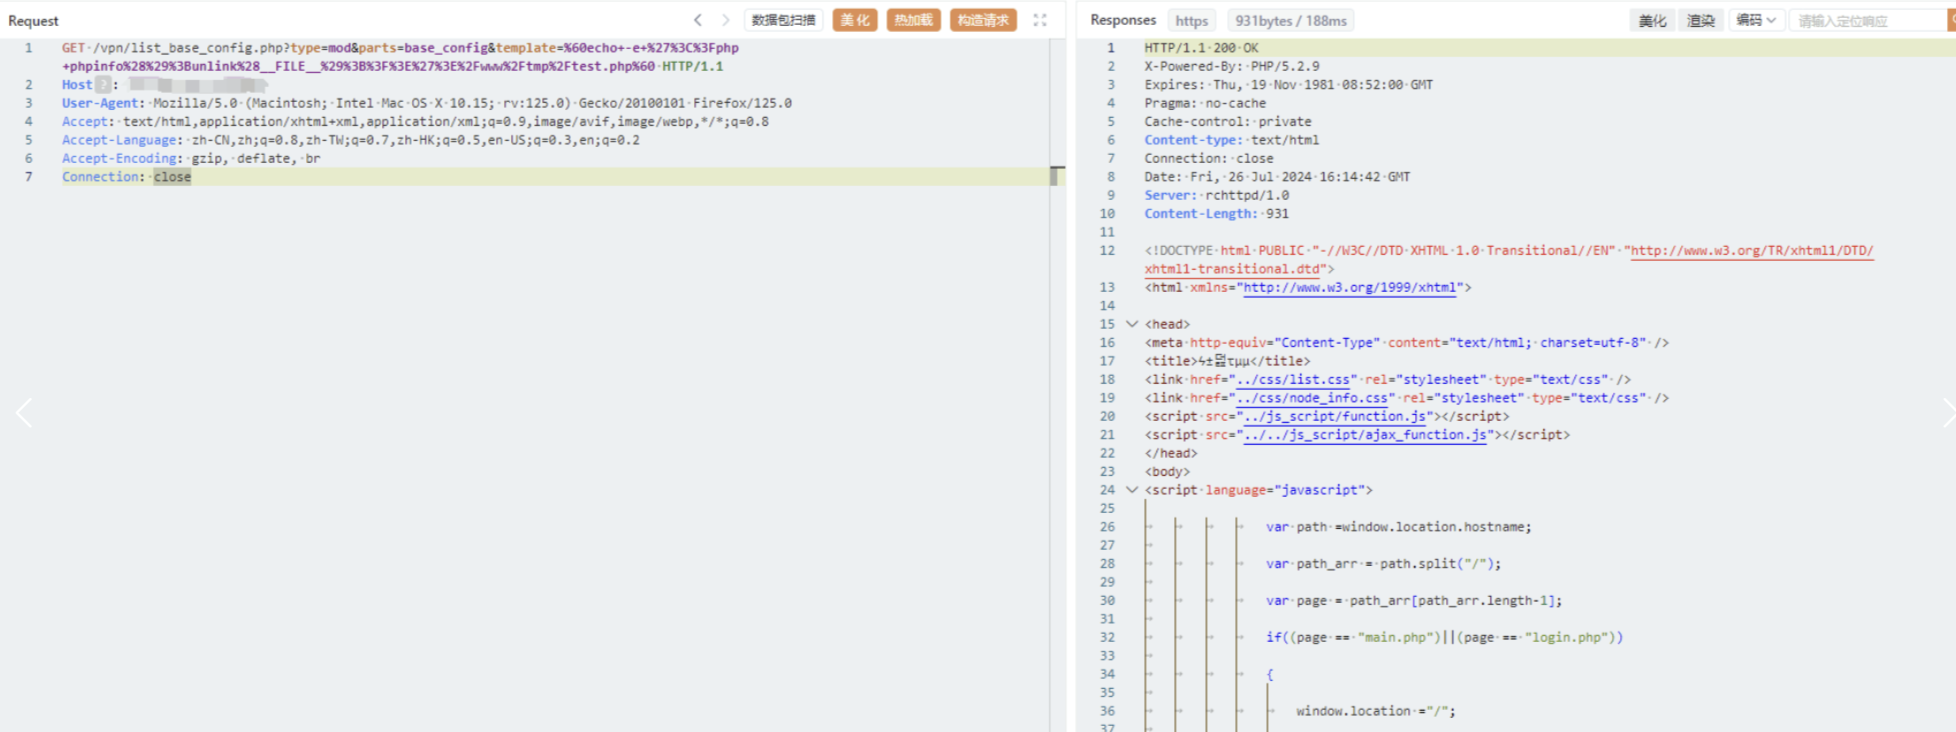Click the left carousel arrow on the image
Viewport: 1956px width, 732px height.
pyautogui.click(x=24, y=412)
